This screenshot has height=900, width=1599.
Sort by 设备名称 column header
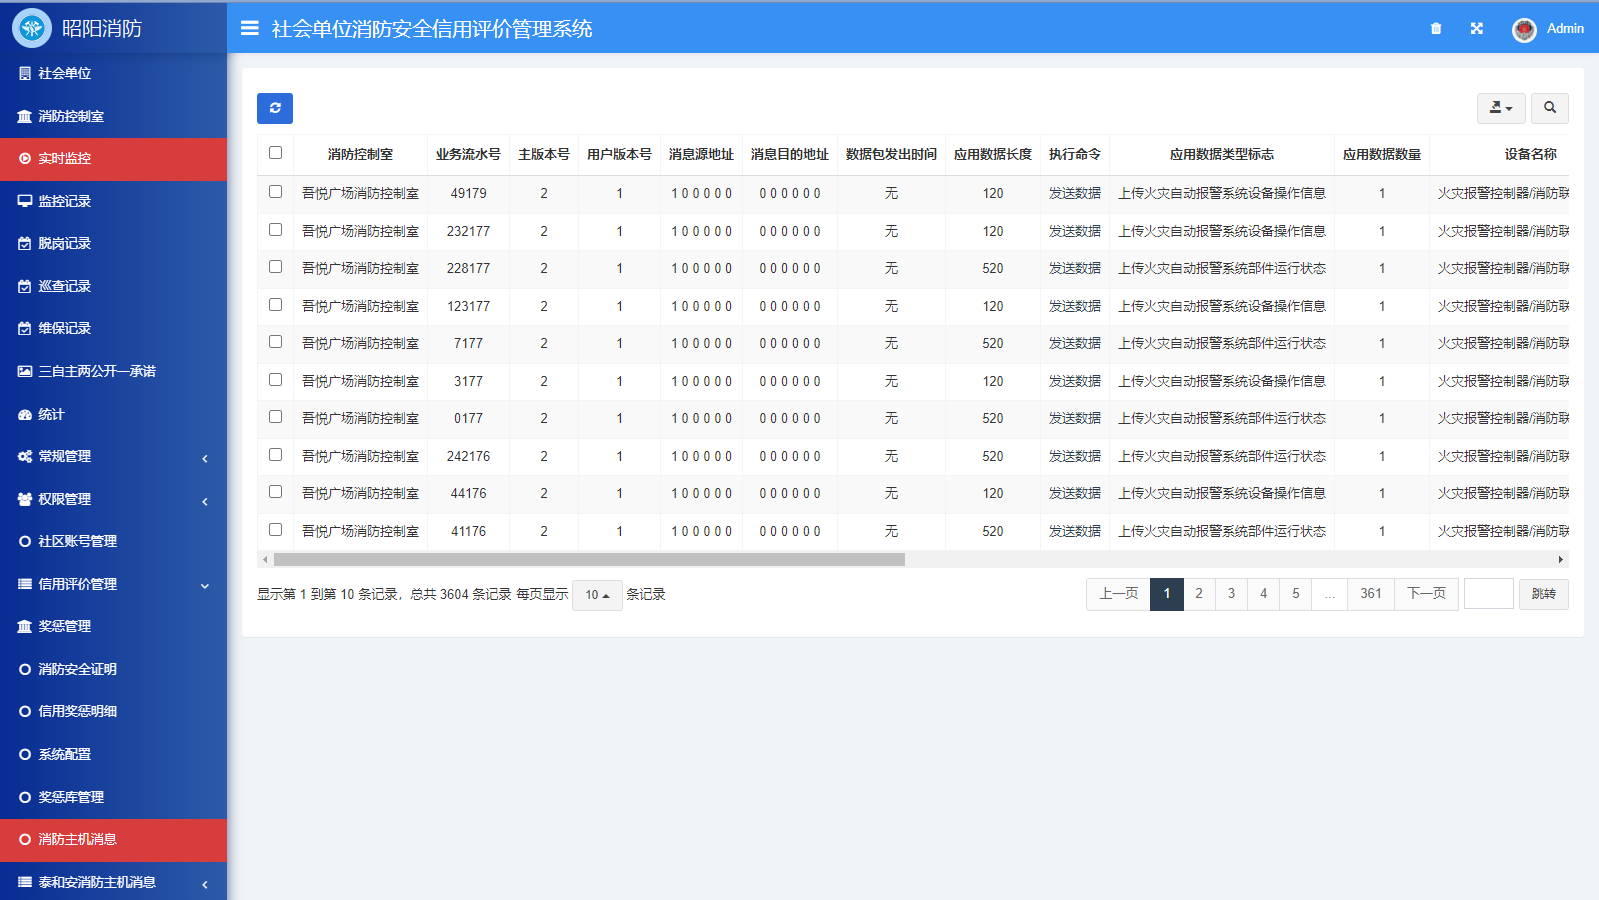[x=1530, y=154]
